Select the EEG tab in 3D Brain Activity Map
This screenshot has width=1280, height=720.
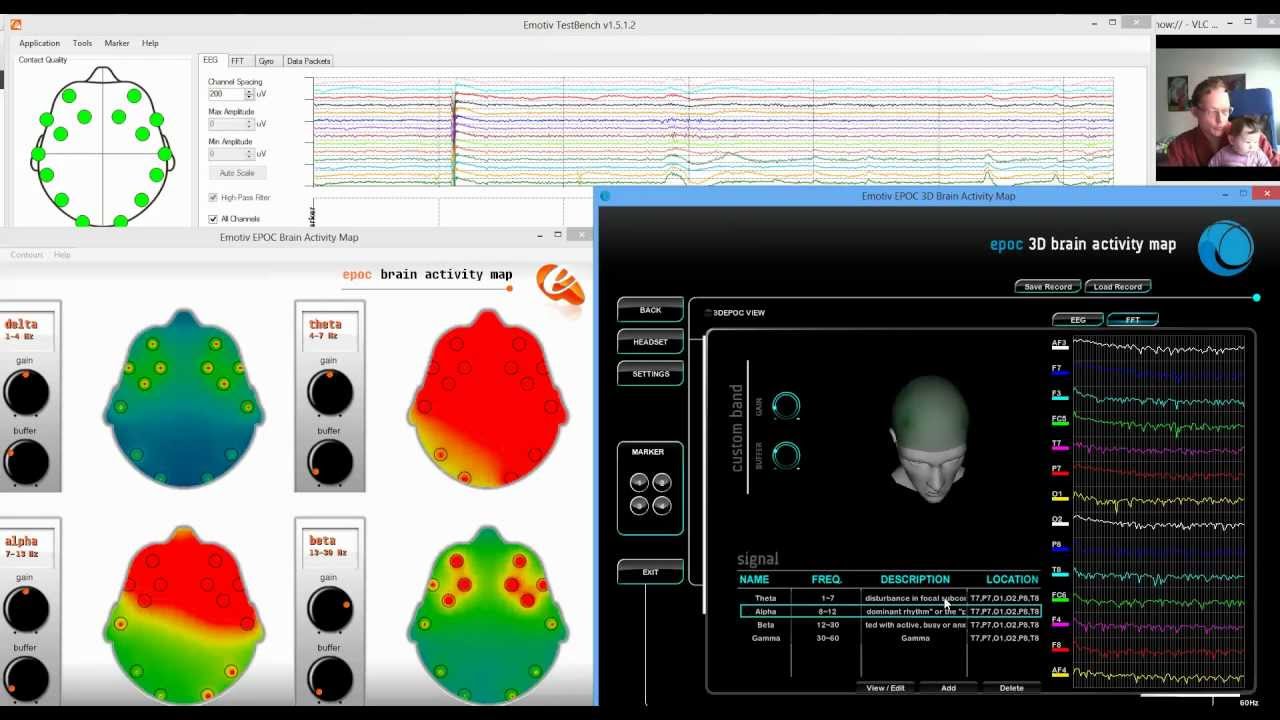coord(1078,320)
